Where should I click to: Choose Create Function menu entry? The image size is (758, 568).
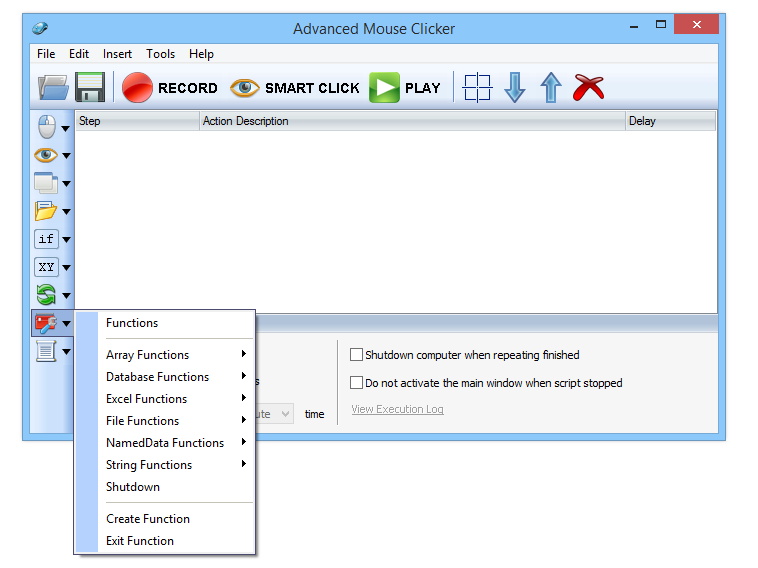pyautogui.click(x=164, y=519)
